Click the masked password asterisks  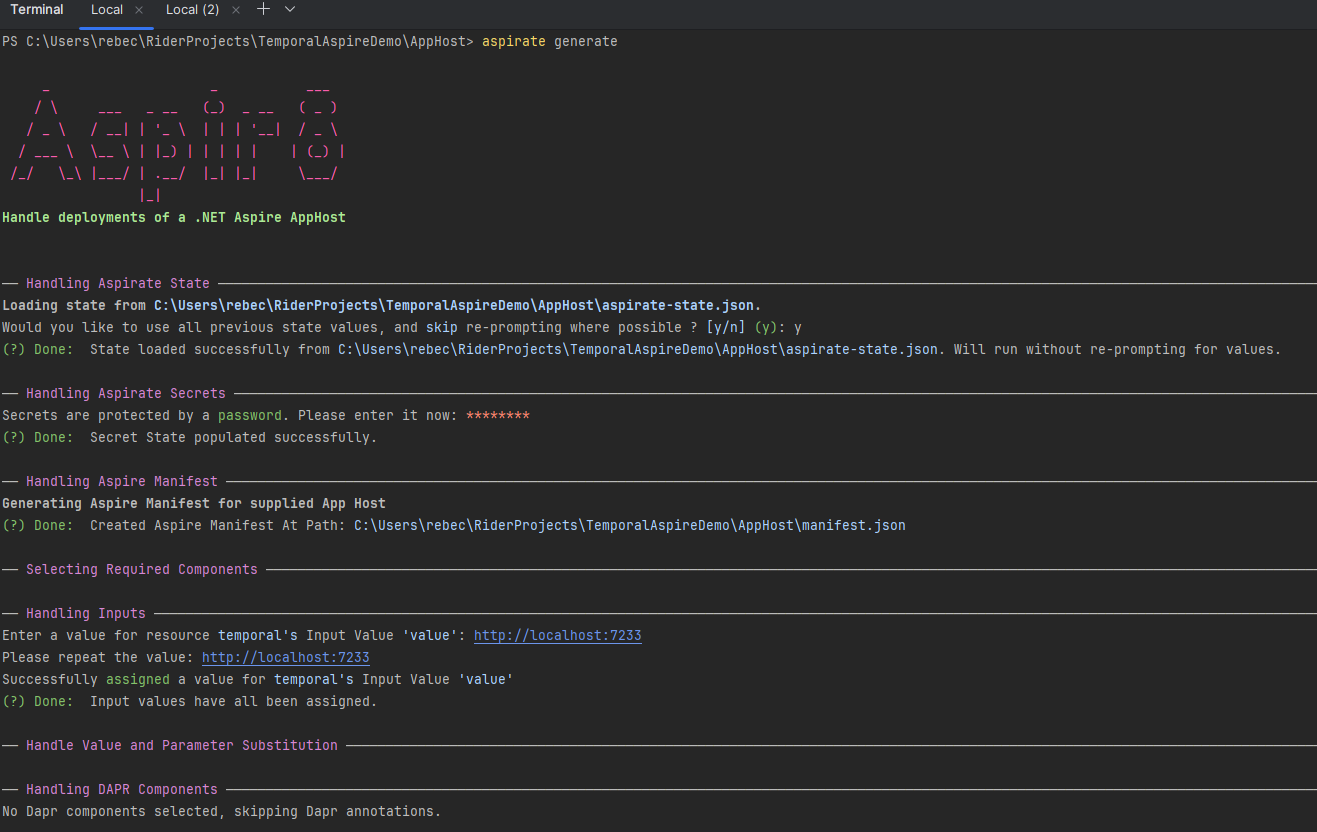coord(498,416)
